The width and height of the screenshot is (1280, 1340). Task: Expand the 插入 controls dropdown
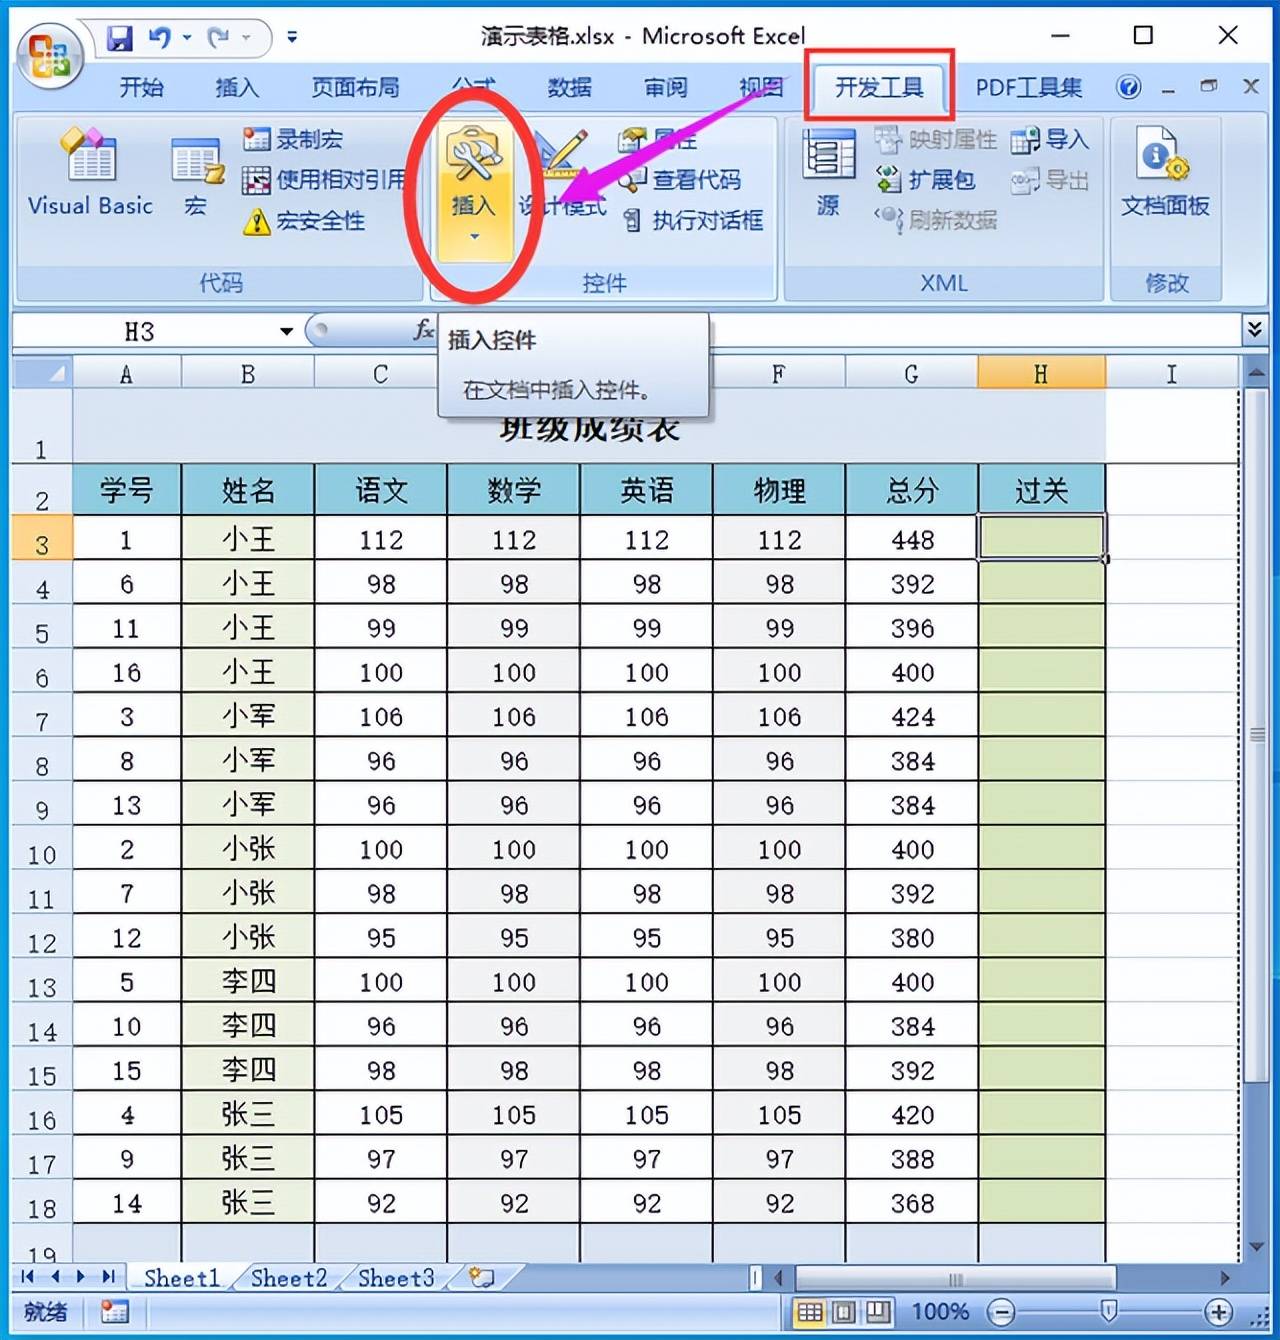pyautogui.click(x=474, y=237)
